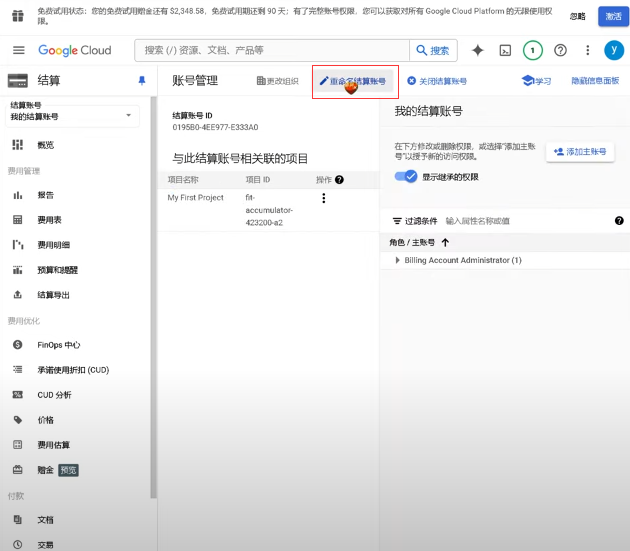Click the 文档 documents icon
This screenshot has width=630, height=551.
[18, 520]
